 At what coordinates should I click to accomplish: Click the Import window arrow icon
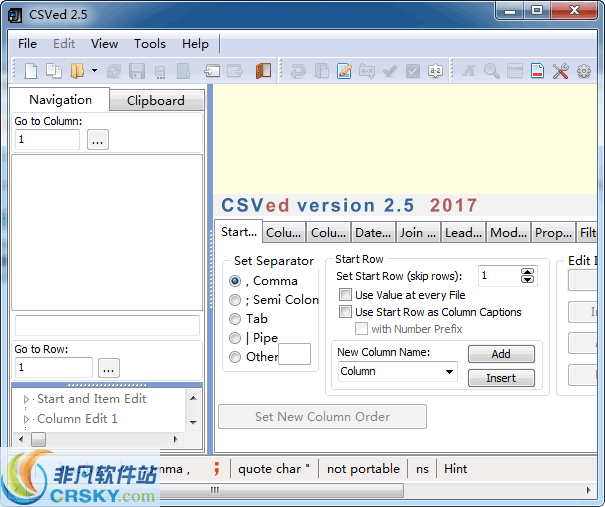(x=212, y=71)
